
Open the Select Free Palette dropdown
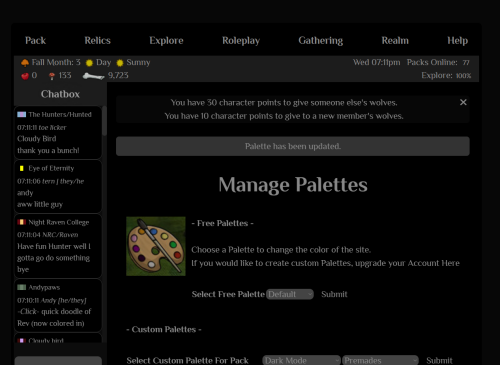click(x=290, y=294)
